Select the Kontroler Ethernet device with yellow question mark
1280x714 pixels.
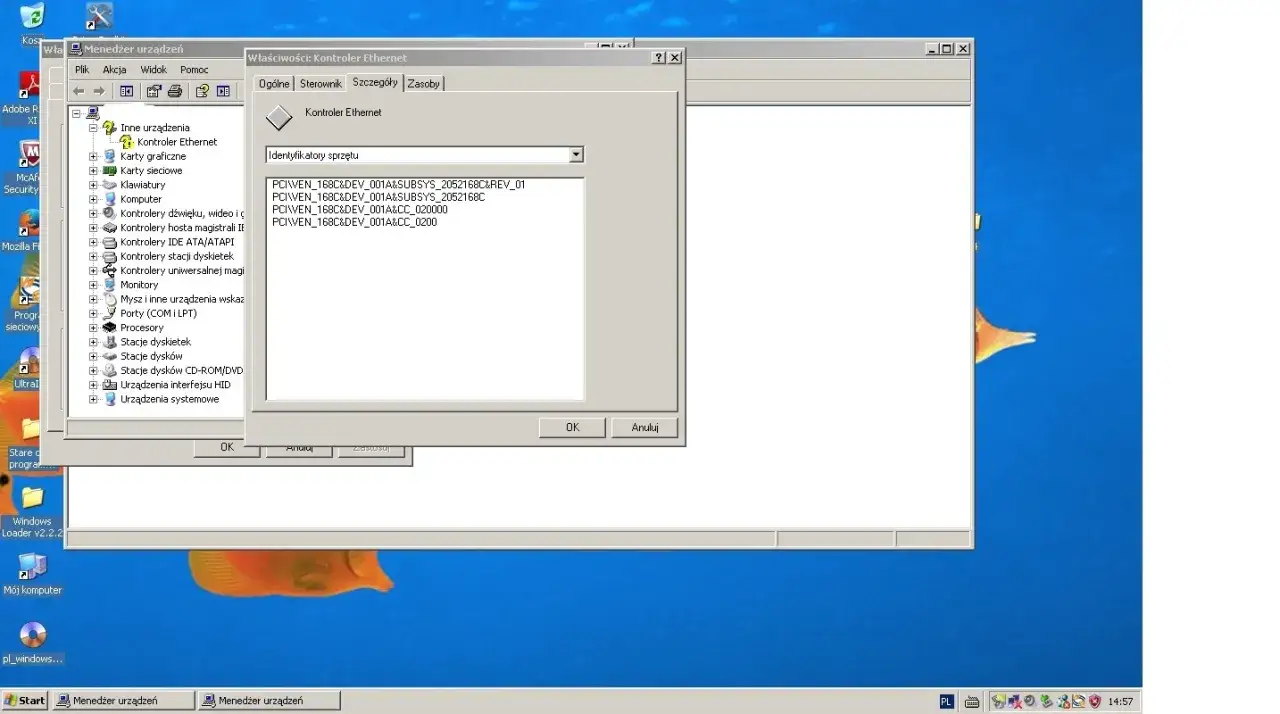click(176, 141)
